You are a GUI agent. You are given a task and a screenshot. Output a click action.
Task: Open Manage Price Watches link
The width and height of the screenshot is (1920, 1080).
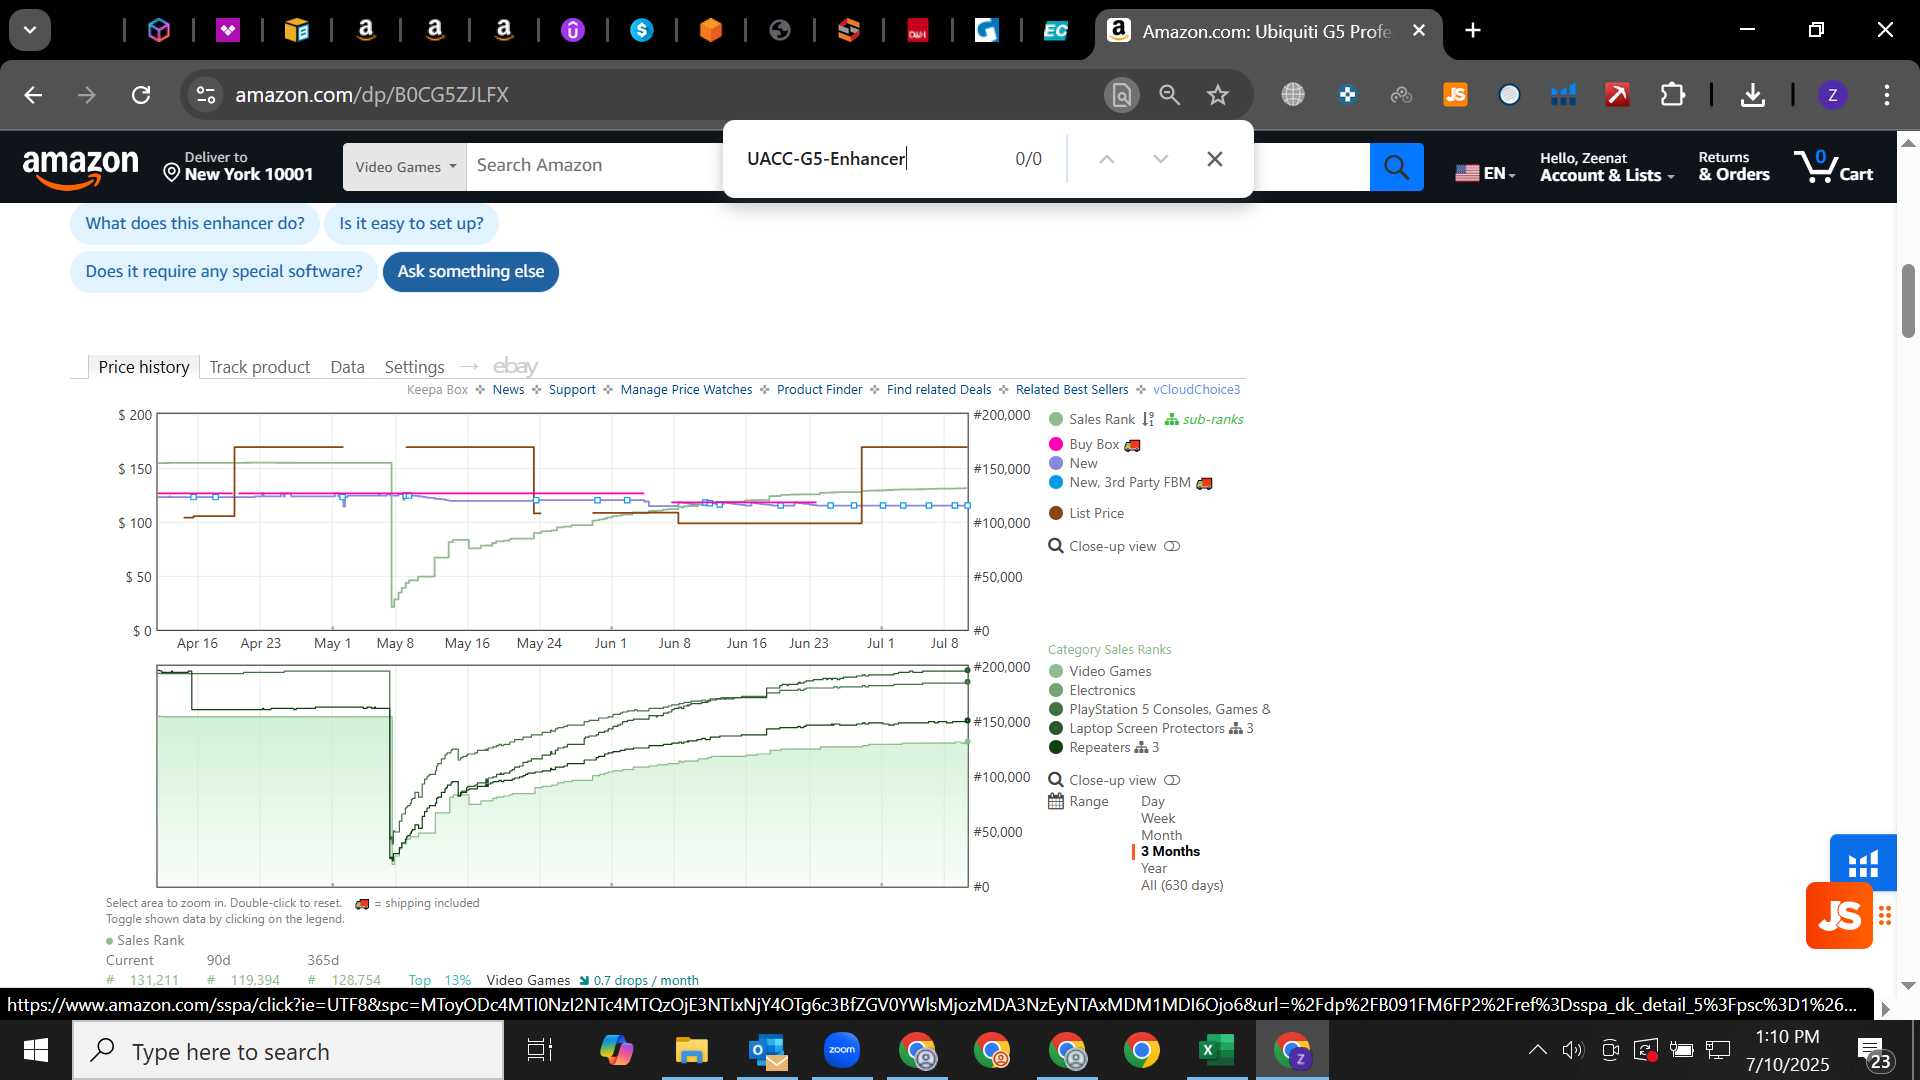pos(686,390)
